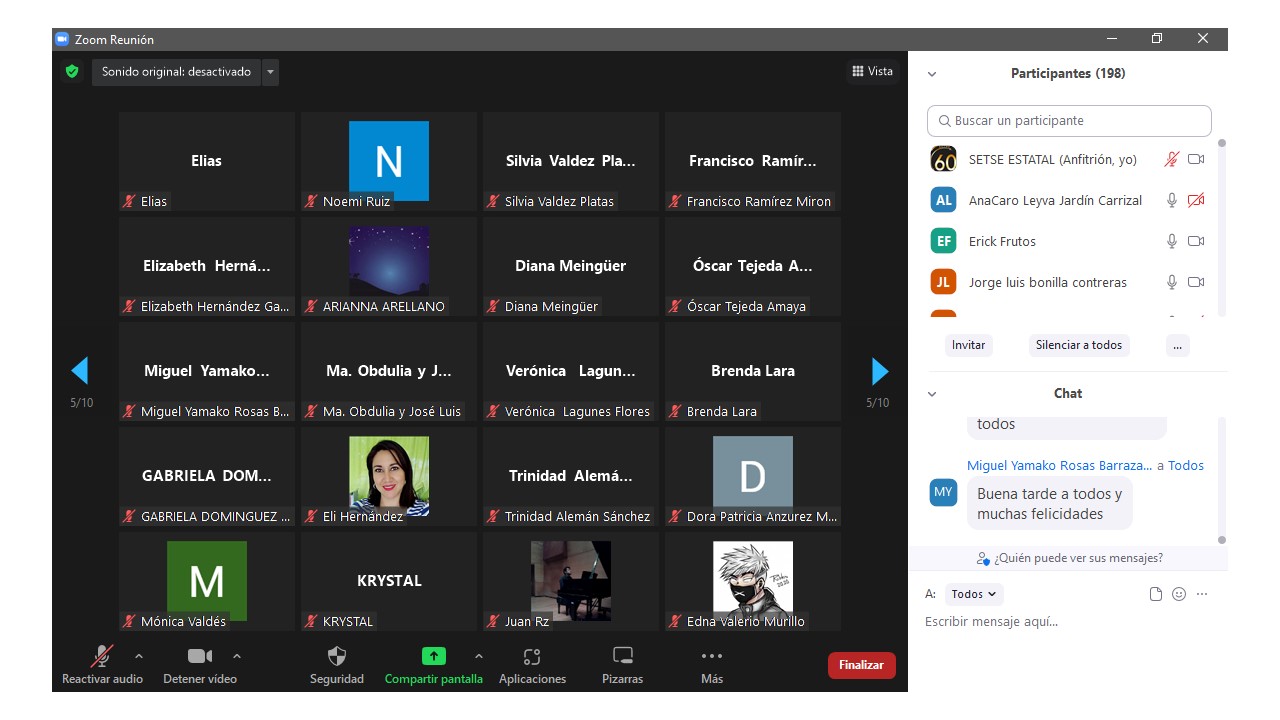Open the Seguridad shield icon
Image resolution: width=1280 pixels, height=720 pixels.
tap(337, 657)
